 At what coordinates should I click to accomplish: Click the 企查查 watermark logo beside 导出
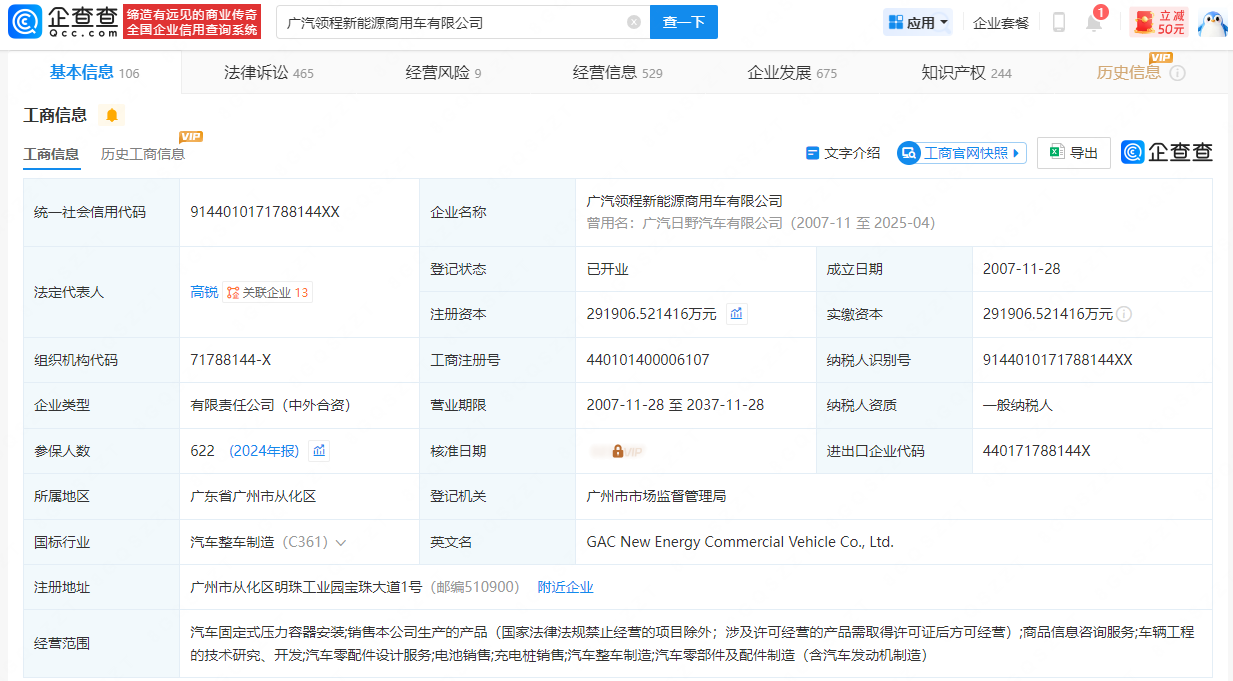(x=1167, y=152)
